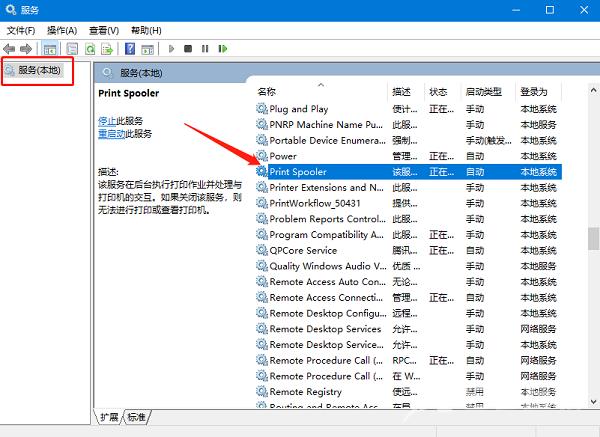
Task: Click the gear icon of Plug and Play
Action: (x=262, y=109)
